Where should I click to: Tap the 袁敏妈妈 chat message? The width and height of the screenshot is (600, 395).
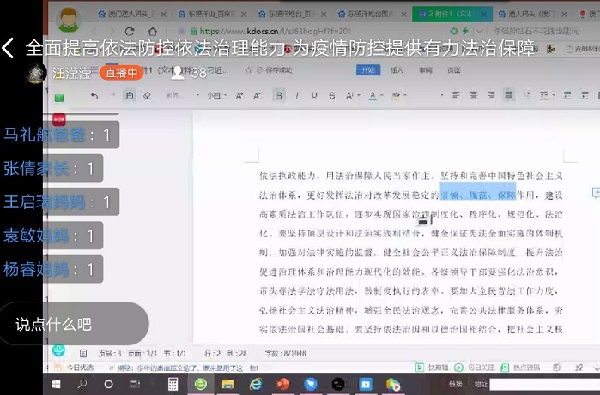click(52, 235)
